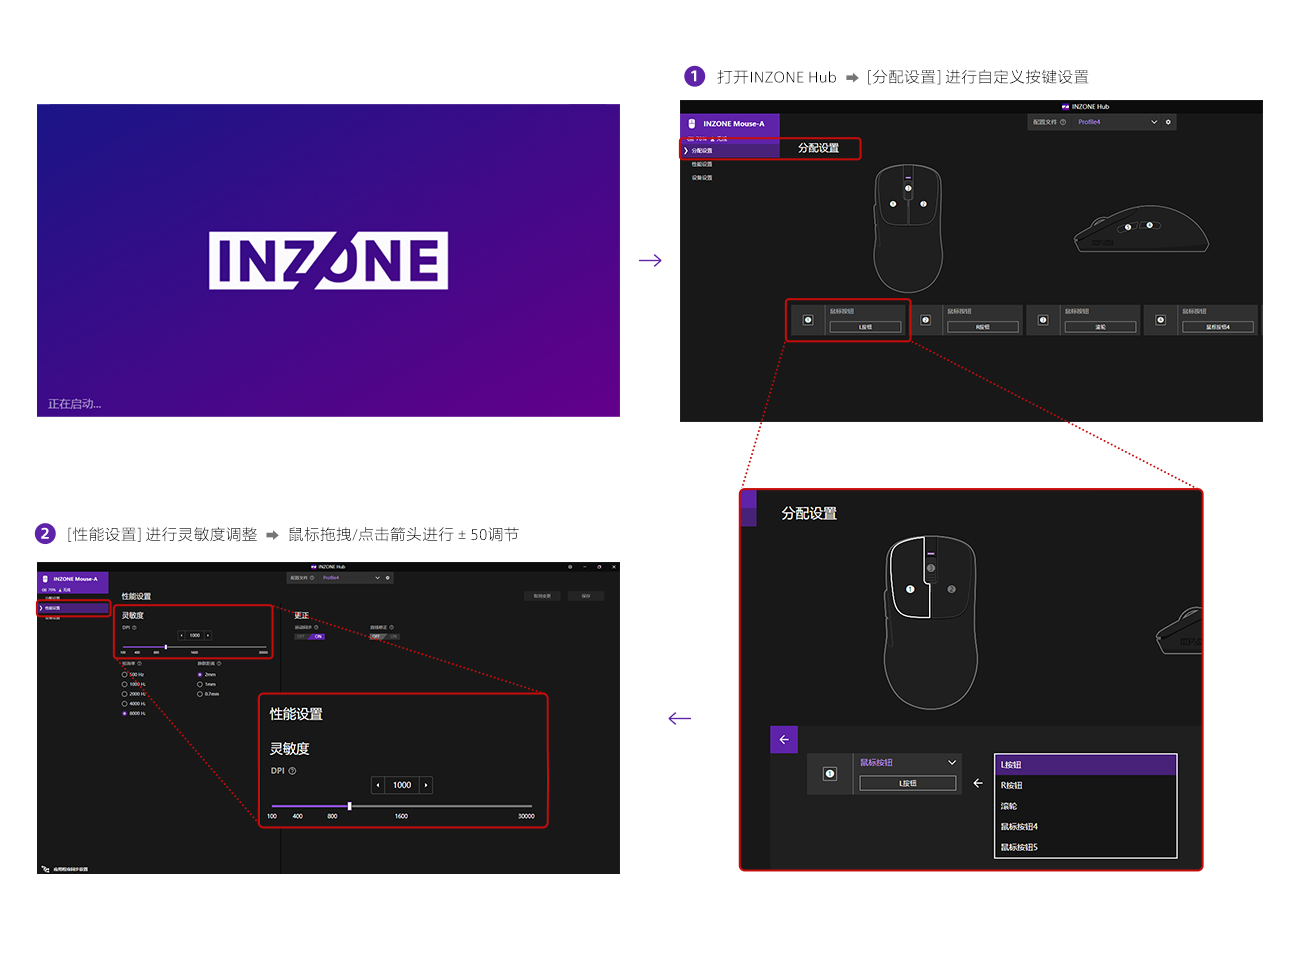The height and width of the screenshot is (955, 1298).
Task: Click the DPI slider handle in the enlarged callout
Action: tap(349, 806)
